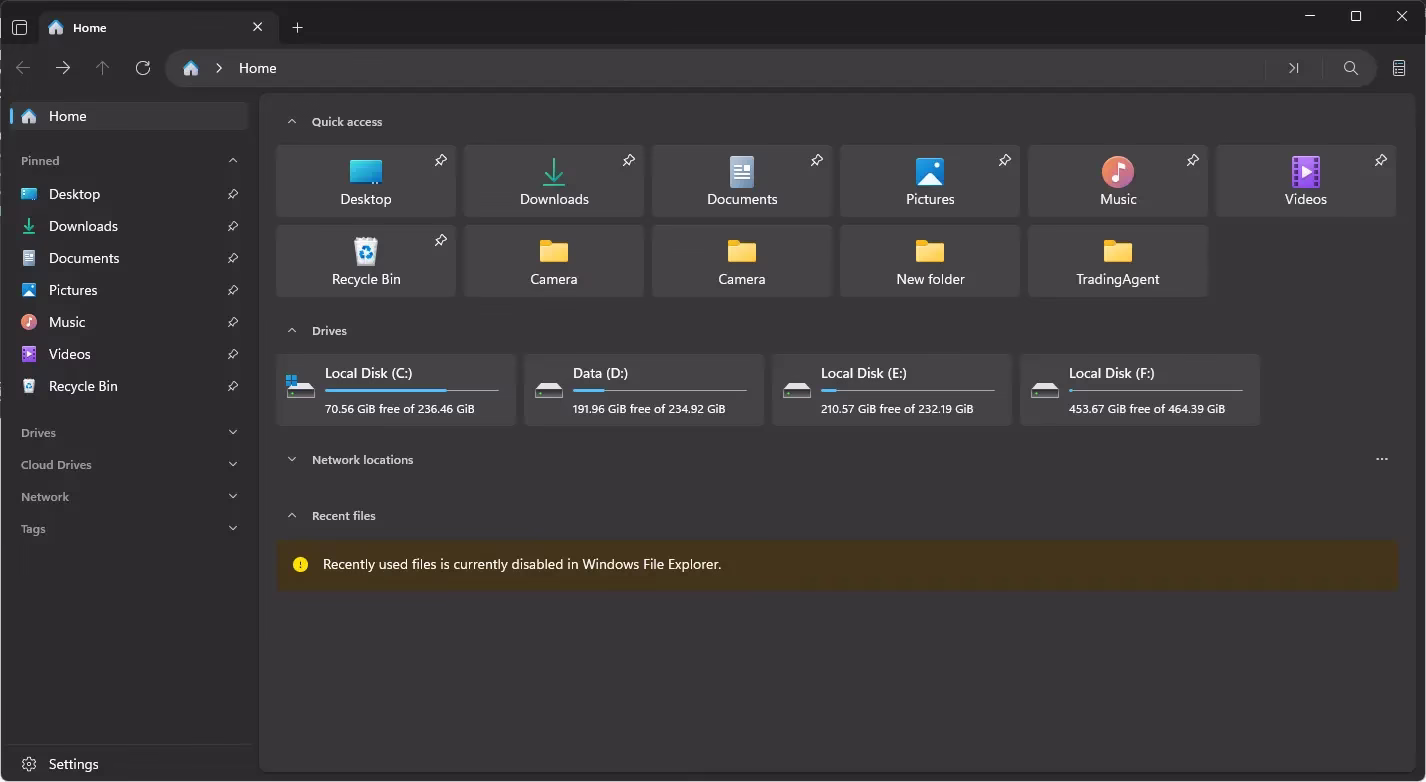Open the right-side info pane icon

pyautogui.click(x=1399, y=68)
